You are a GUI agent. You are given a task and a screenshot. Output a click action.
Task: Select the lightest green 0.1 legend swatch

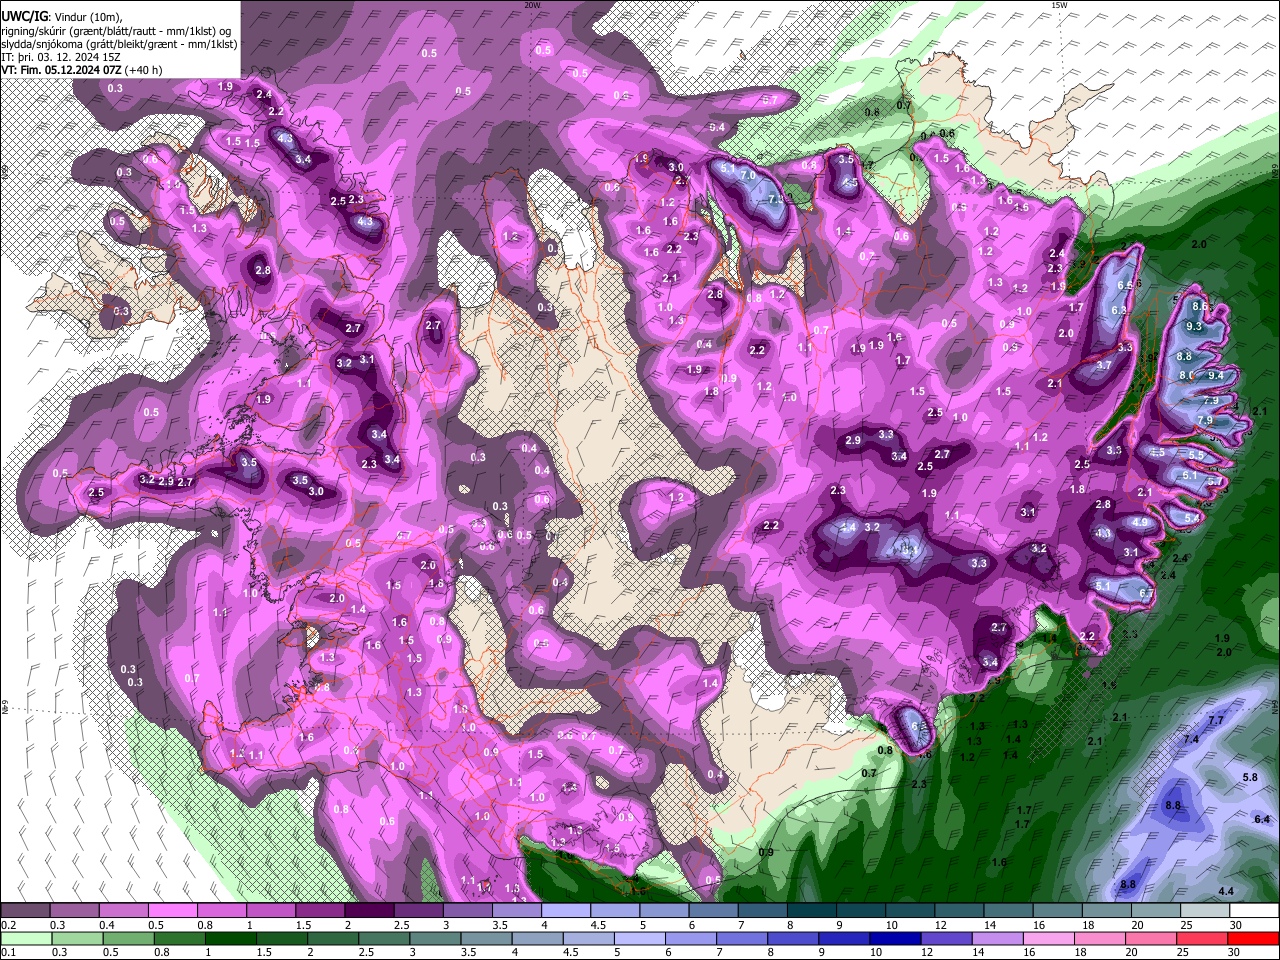coord(25,938)
